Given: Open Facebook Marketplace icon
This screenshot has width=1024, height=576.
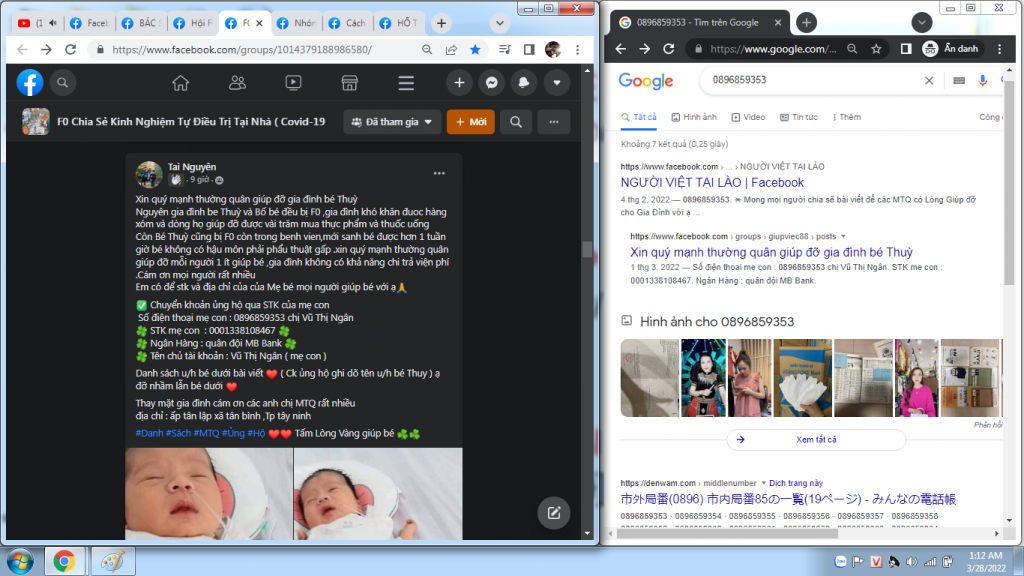Looking at the screenshot, I should point(349,83).
